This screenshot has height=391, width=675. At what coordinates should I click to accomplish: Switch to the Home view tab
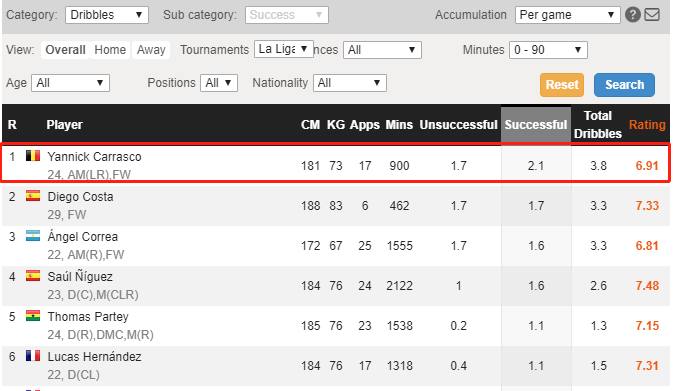pos(110,50)
